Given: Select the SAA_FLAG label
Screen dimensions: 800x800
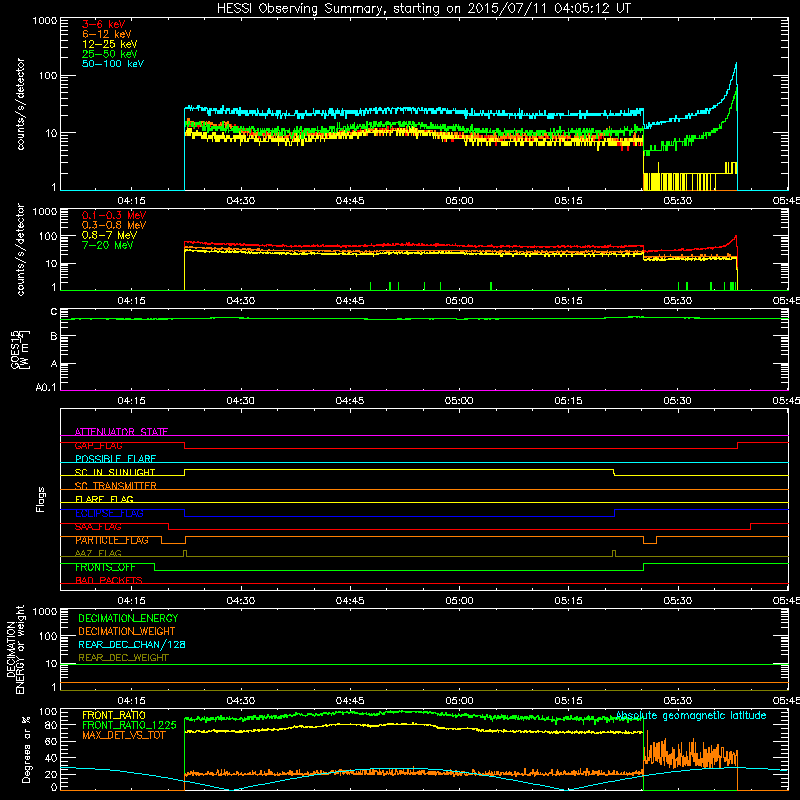Looking at the screenshot, I should tap(98, 527).
